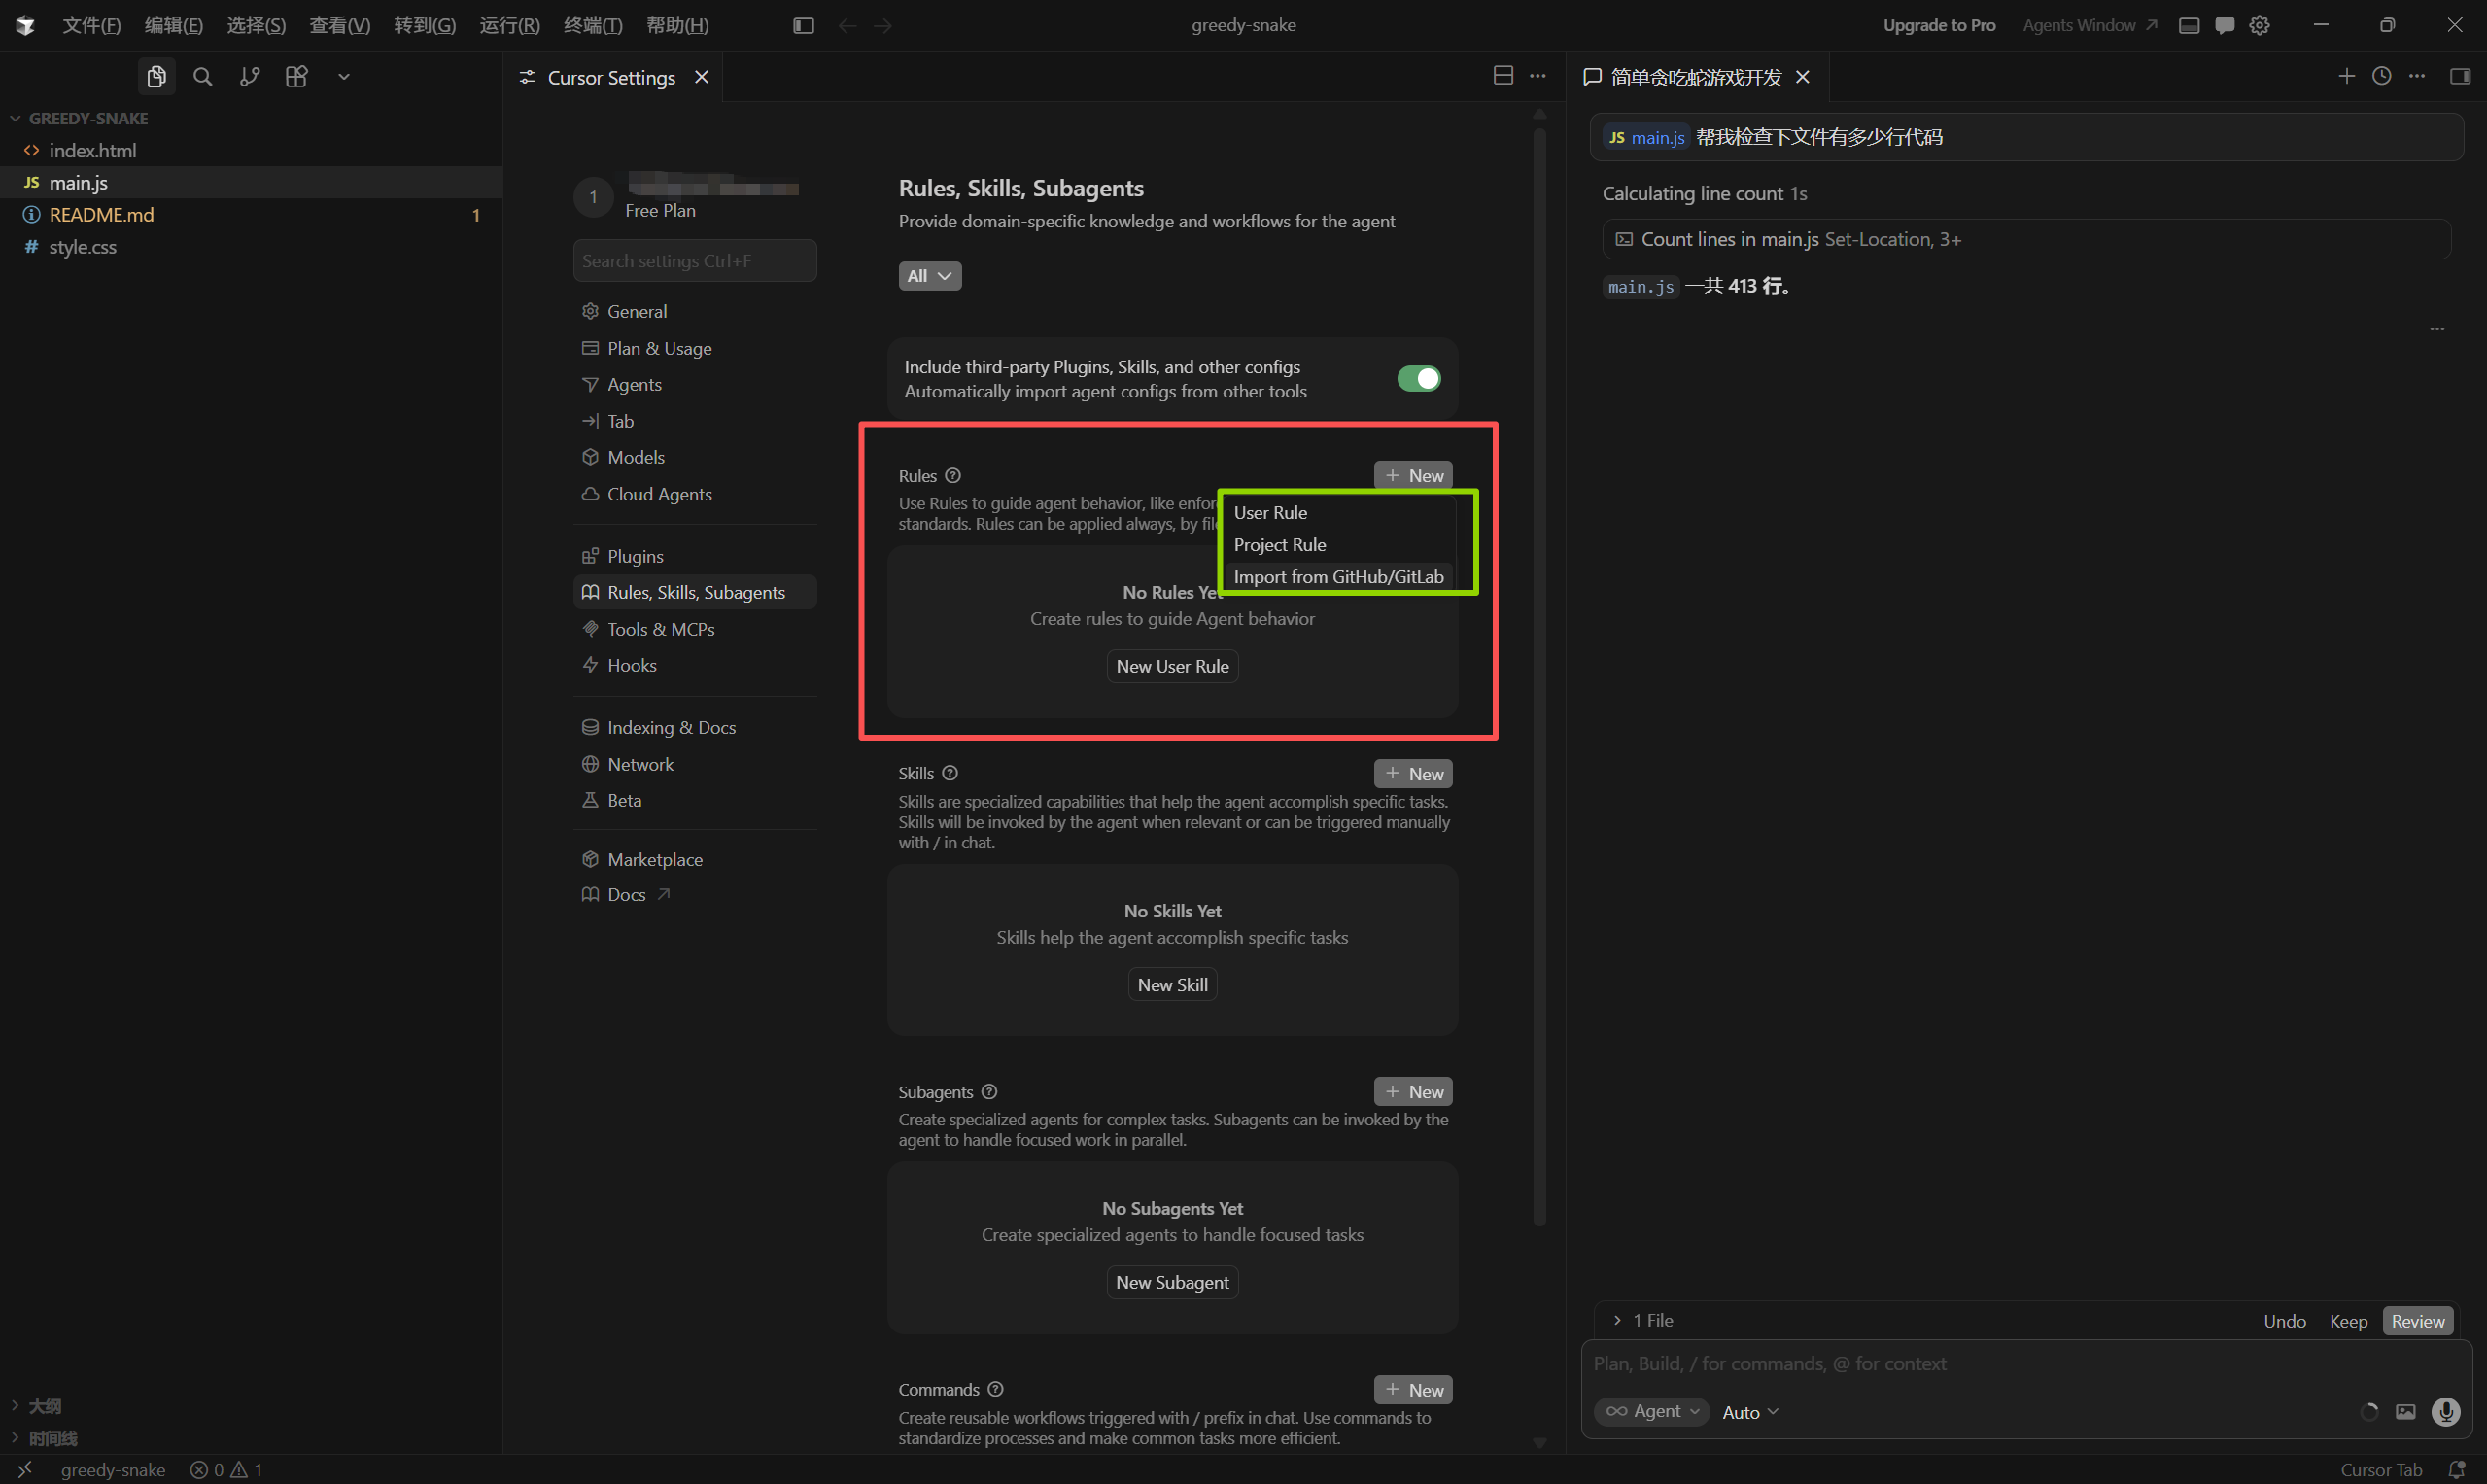
Task: Start a new chat with plus icon
Action: [2347, 76]
